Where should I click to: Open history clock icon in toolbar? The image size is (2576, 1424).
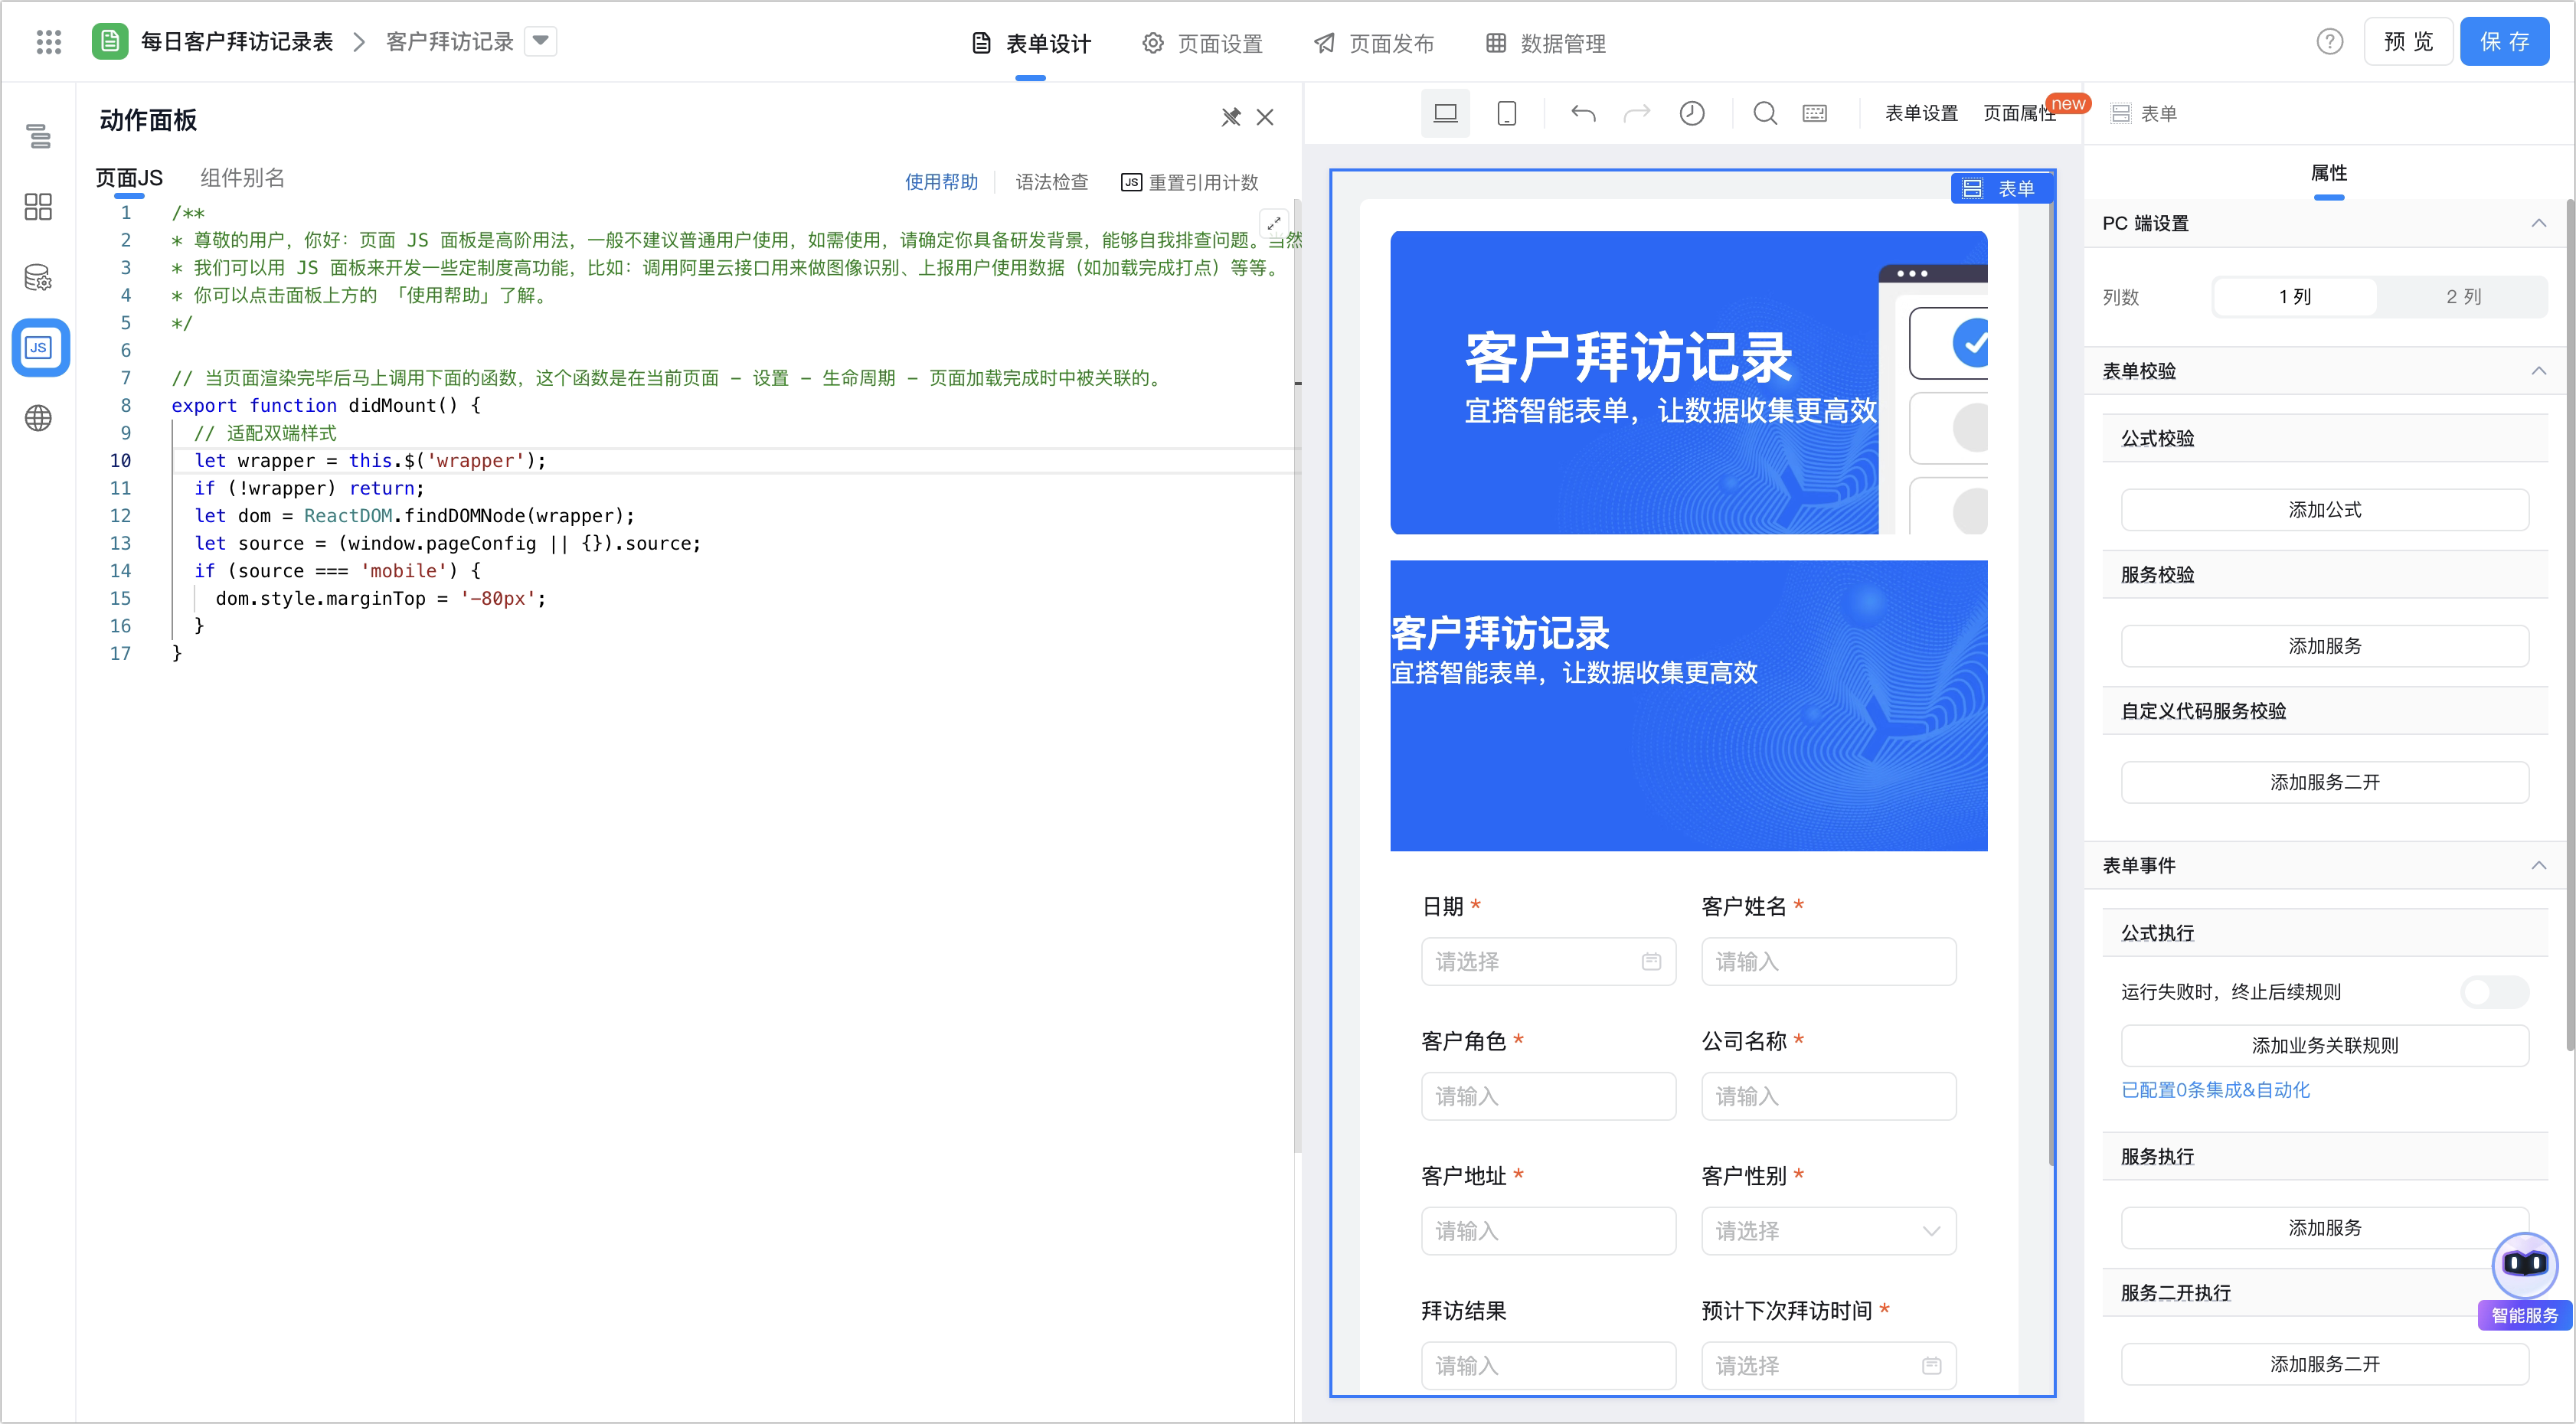pyautogui.click(x=1691, y=113)
